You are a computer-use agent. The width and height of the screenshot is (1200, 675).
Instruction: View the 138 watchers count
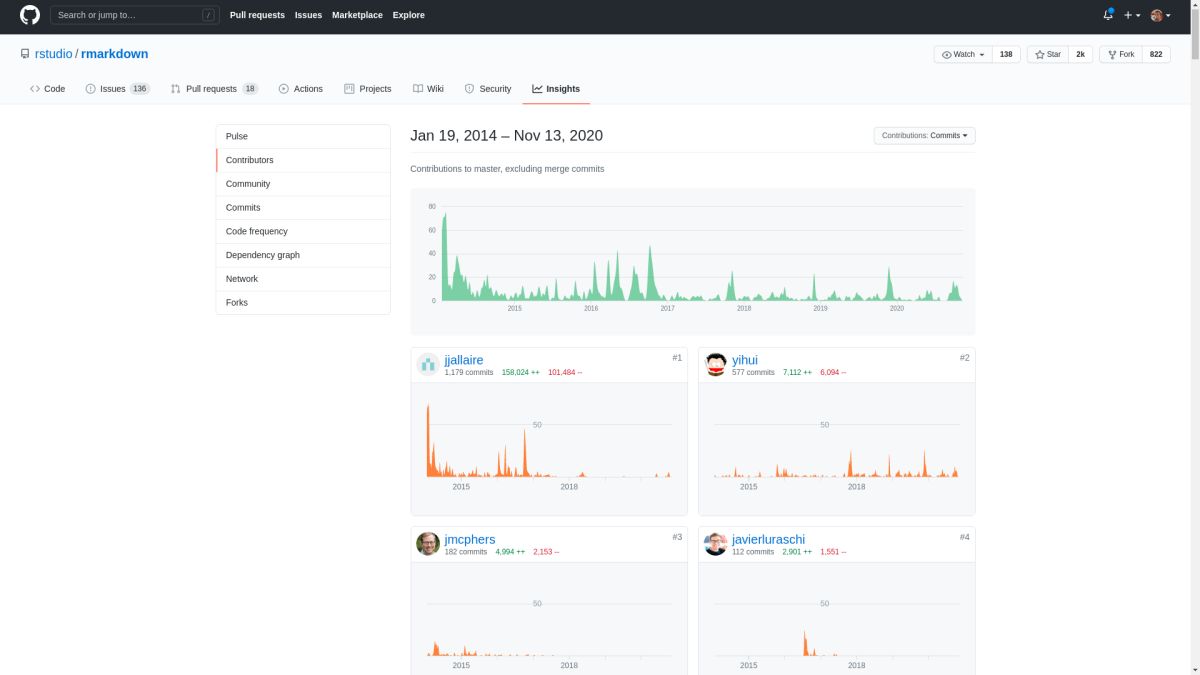click(1006, 54)
